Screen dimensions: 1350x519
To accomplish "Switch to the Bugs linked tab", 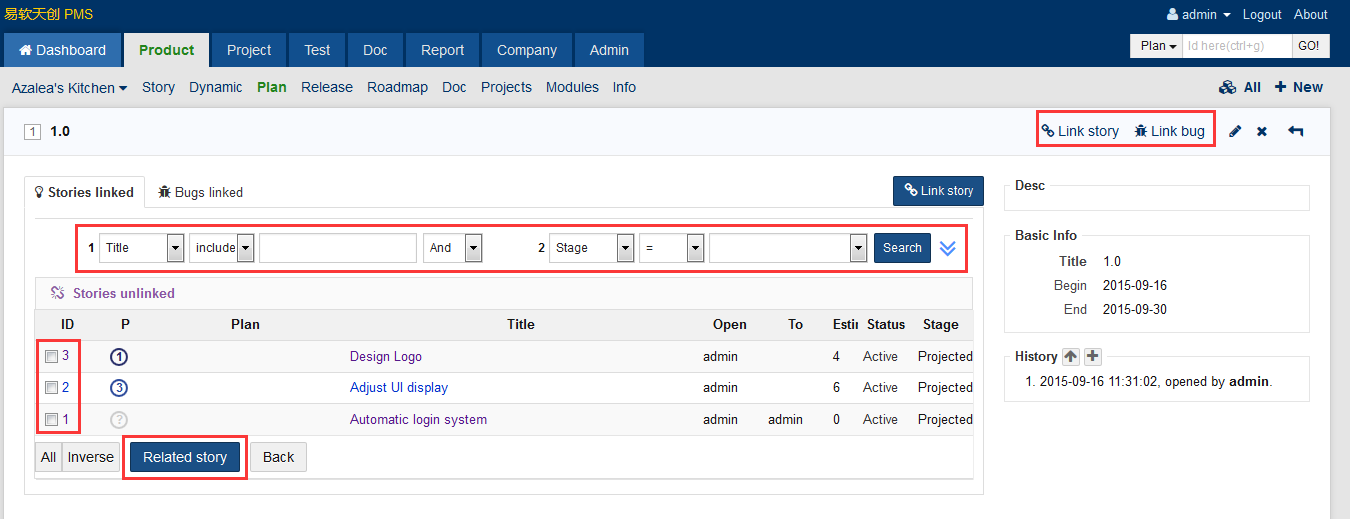I will (200, 192).
